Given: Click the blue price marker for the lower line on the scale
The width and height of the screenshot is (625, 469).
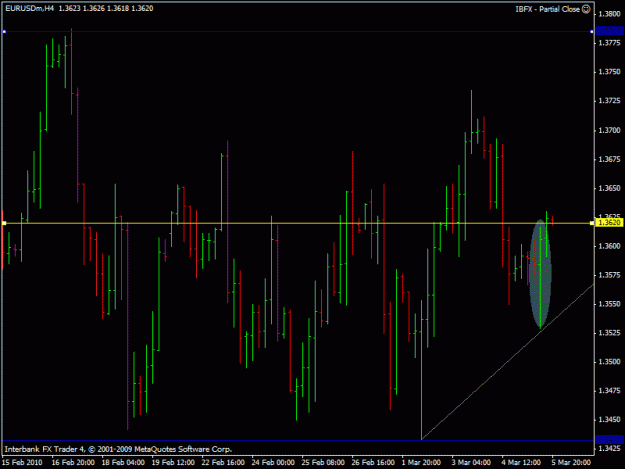Looking at the screenshot, I should [609, 440].
